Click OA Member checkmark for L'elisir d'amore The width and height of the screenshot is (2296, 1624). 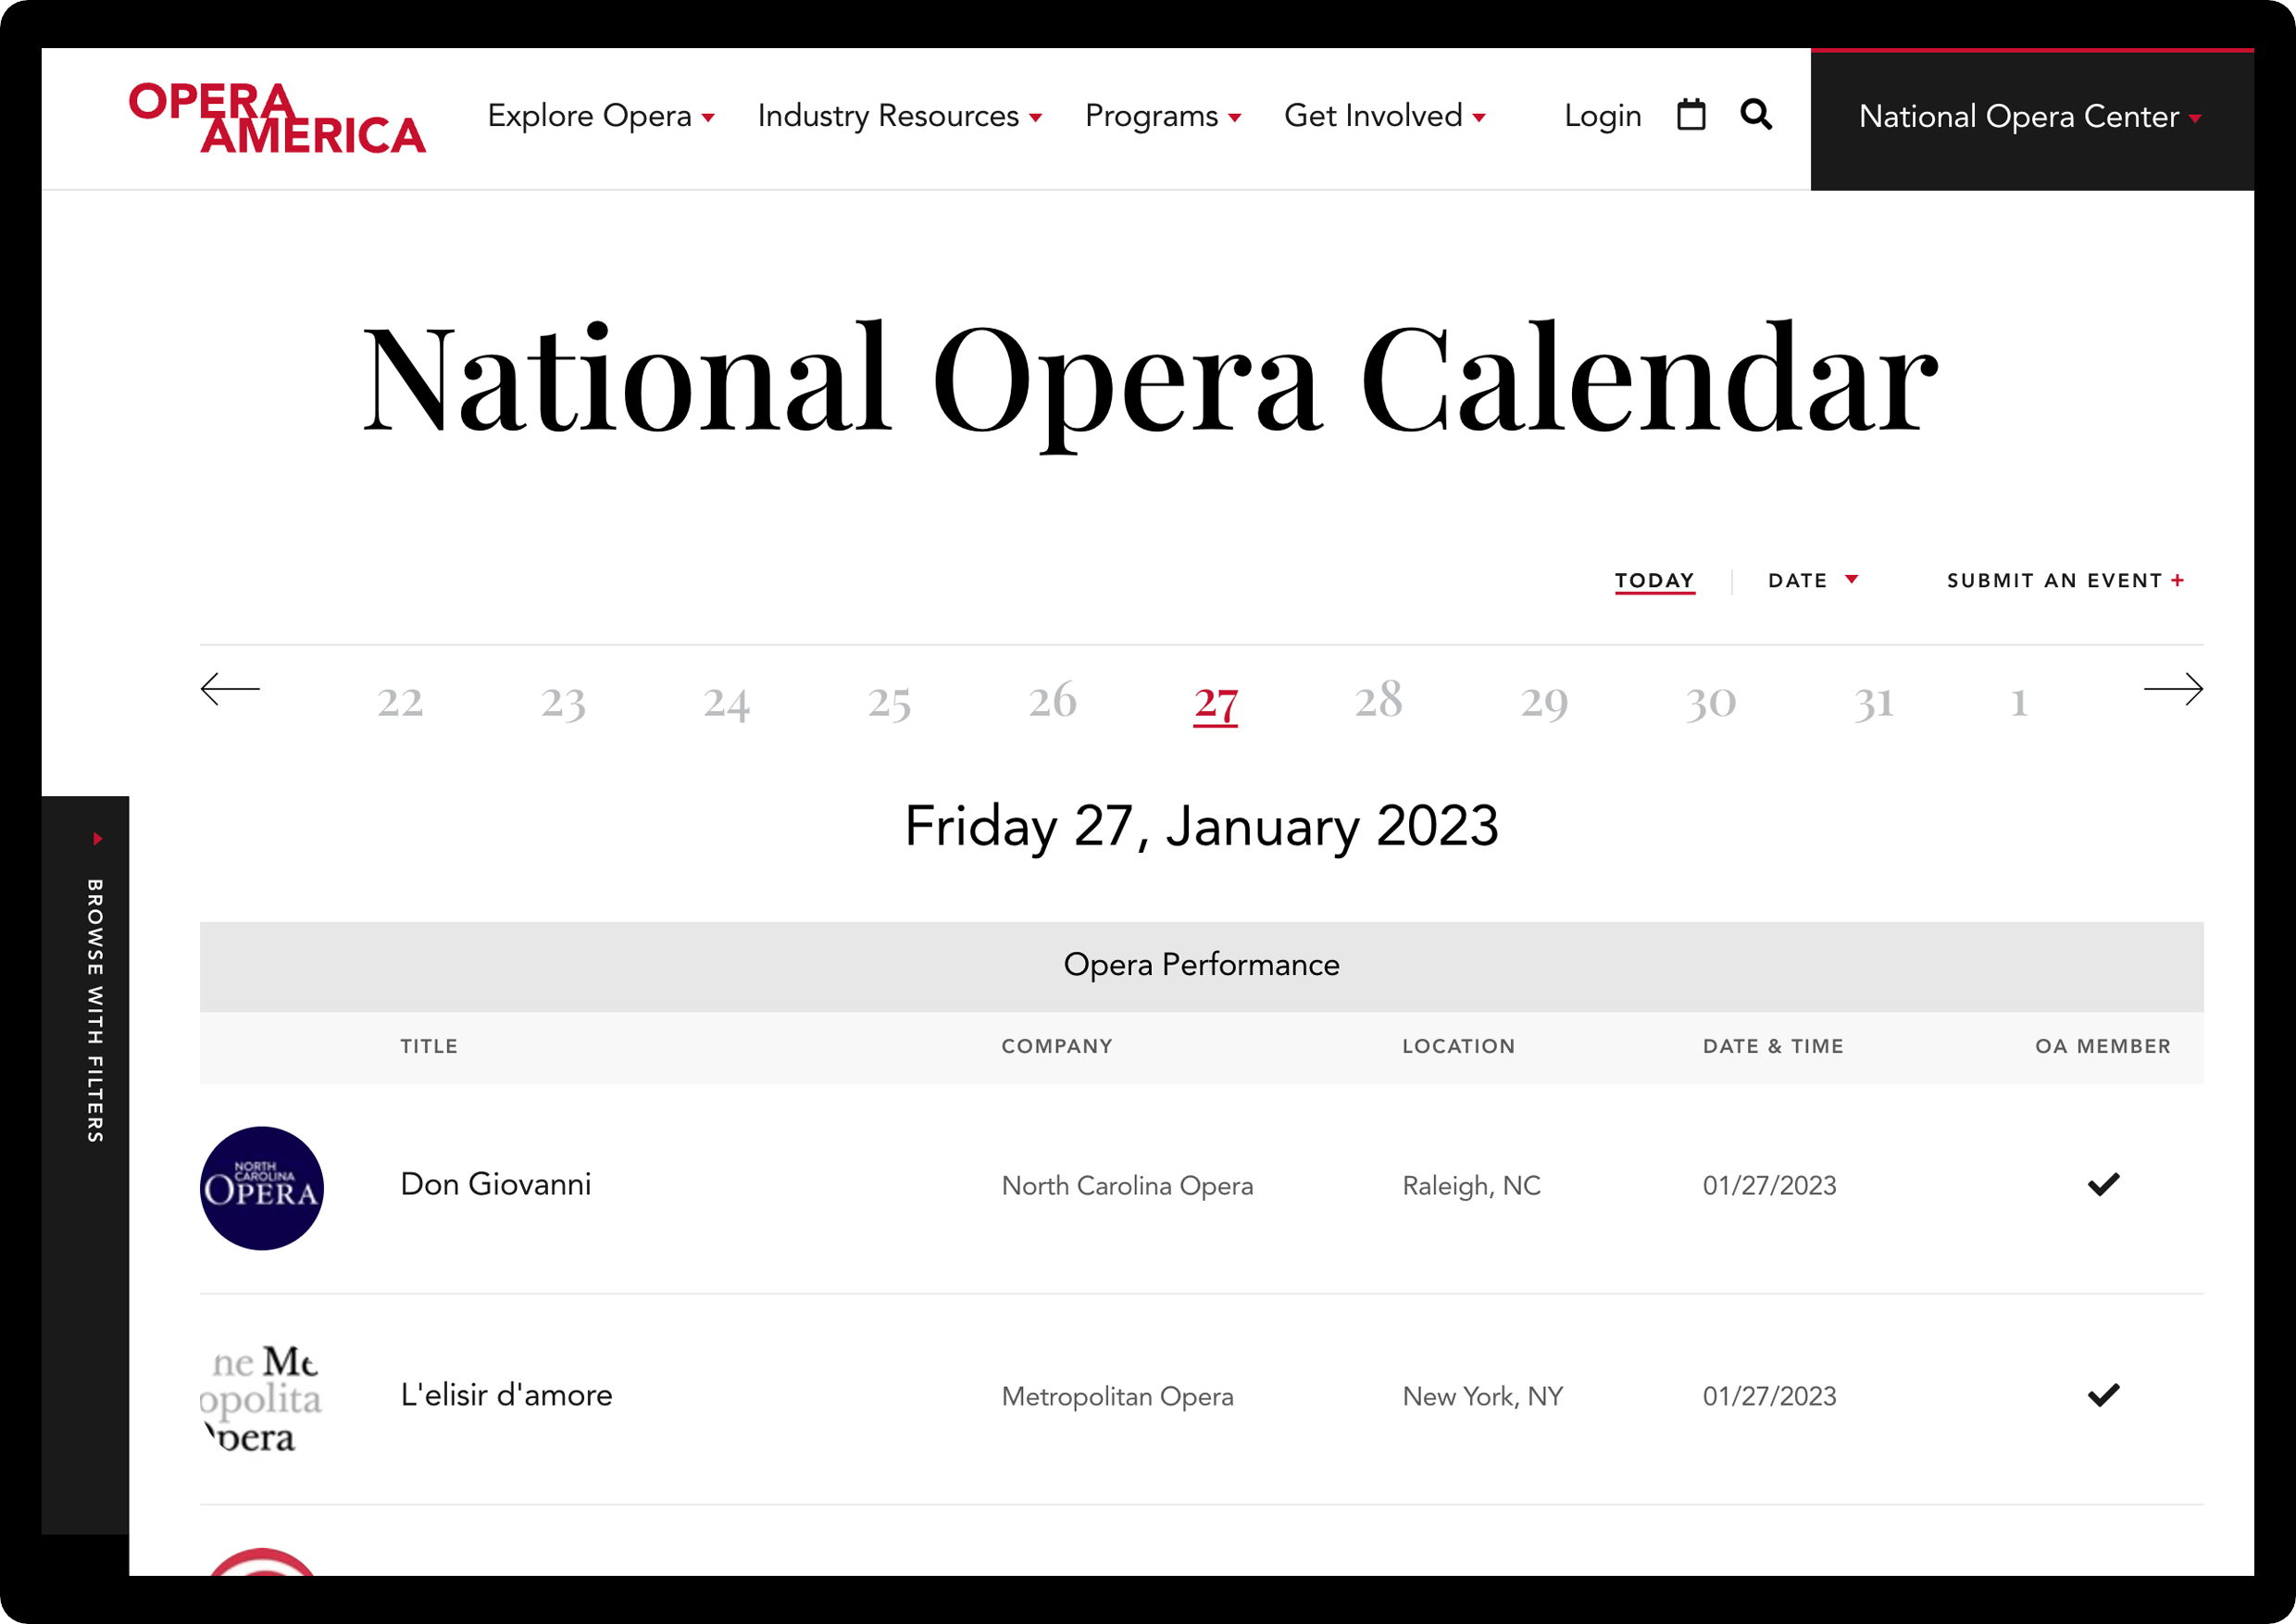2103,1394
